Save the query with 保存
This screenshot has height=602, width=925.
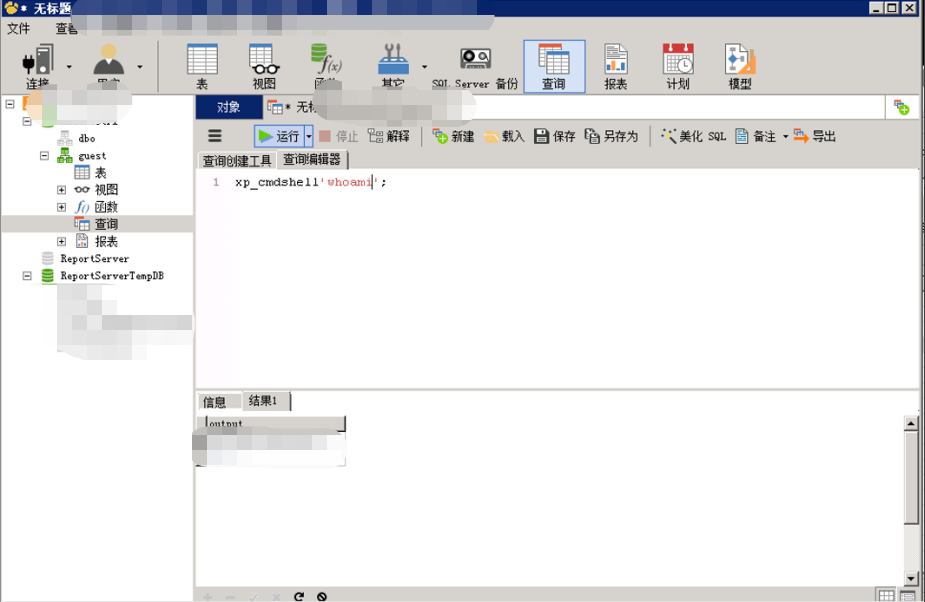pos(555,136)
